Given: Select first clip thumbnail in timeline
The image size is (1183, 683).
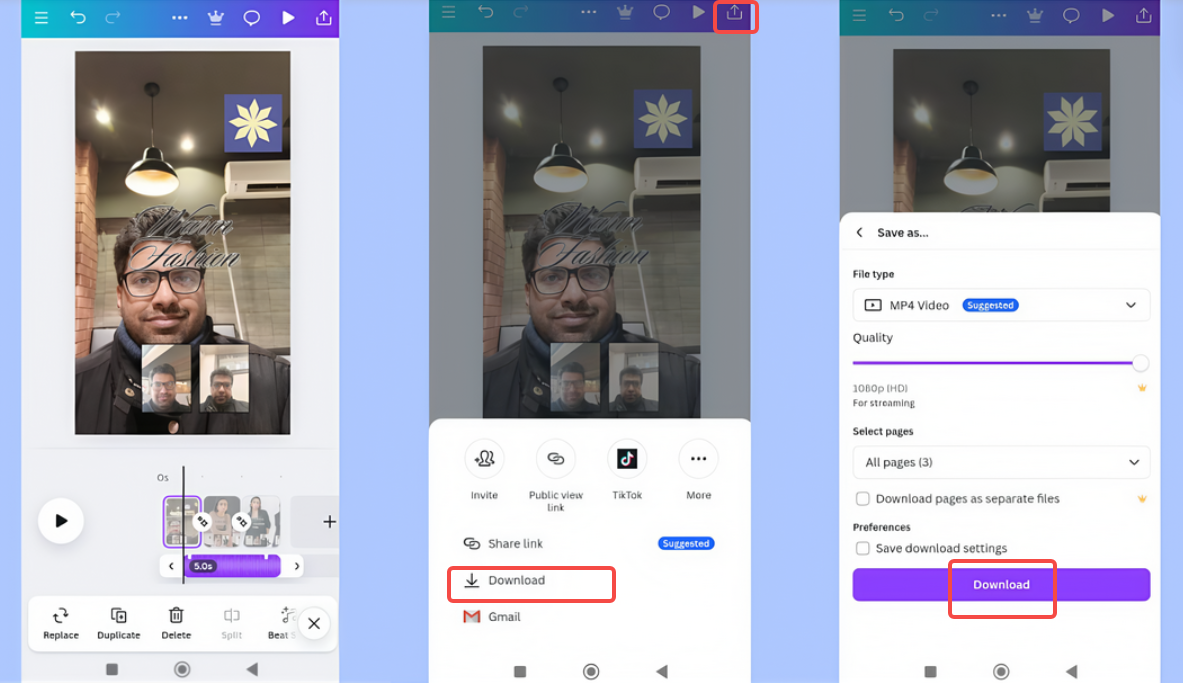Looking at the screenshot, I should pos(182,521).
